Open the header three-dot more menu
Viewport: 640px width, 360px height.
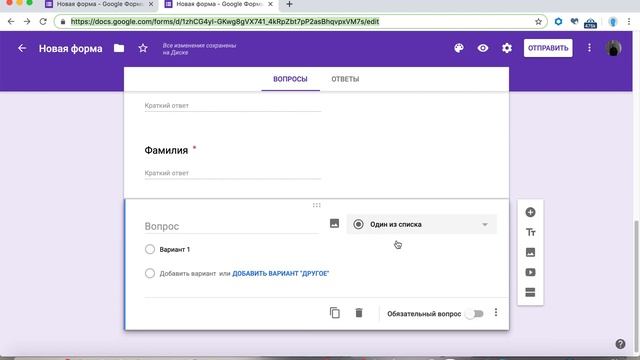pos(589,48)
